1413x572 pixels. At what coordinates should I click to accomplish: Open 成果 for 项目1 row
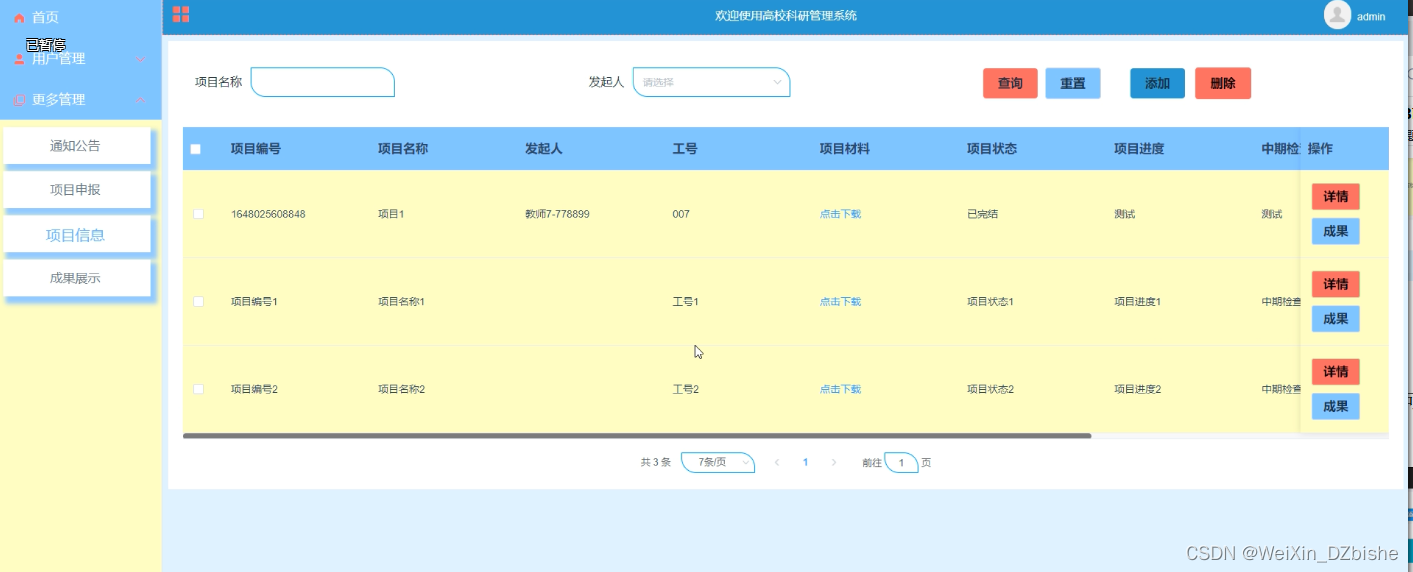[x=1336, y=231]
